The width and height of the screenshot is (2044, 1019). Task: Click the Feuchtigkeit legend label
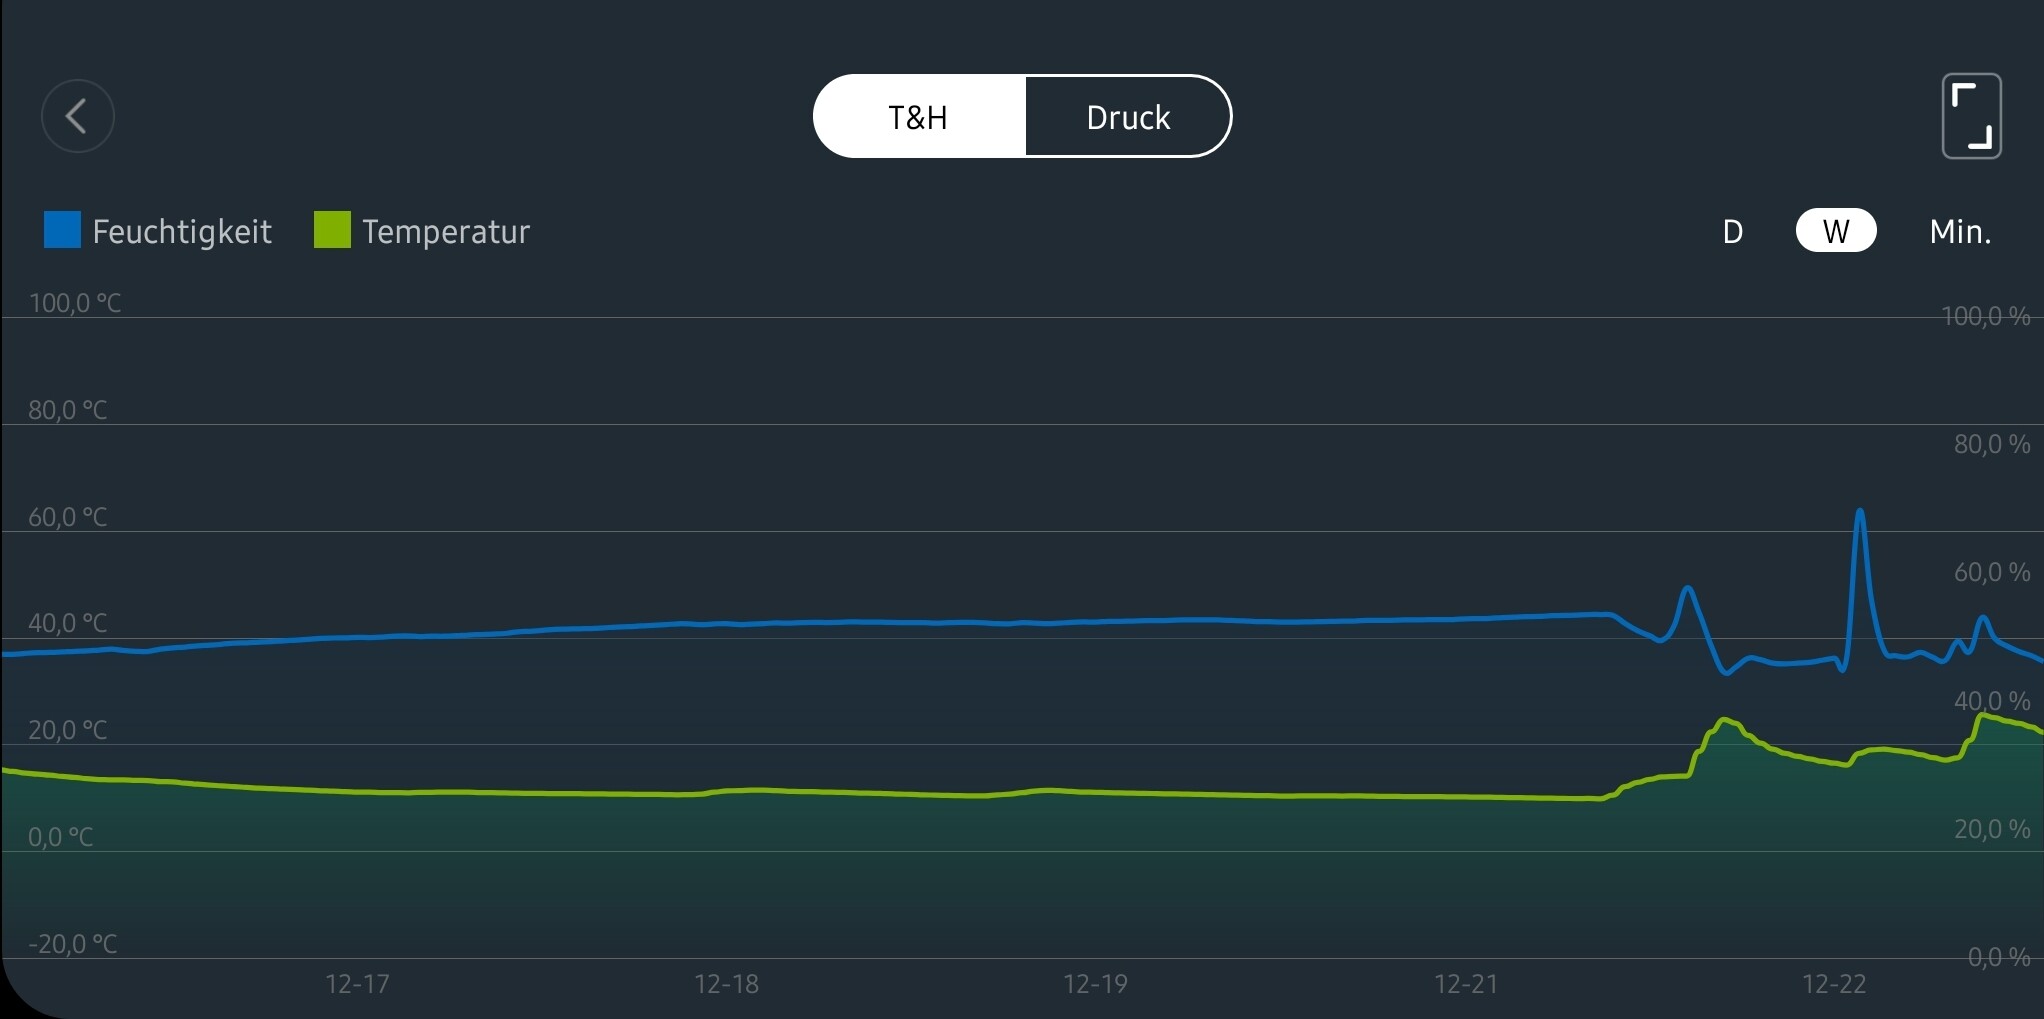(x=182, y=232)
